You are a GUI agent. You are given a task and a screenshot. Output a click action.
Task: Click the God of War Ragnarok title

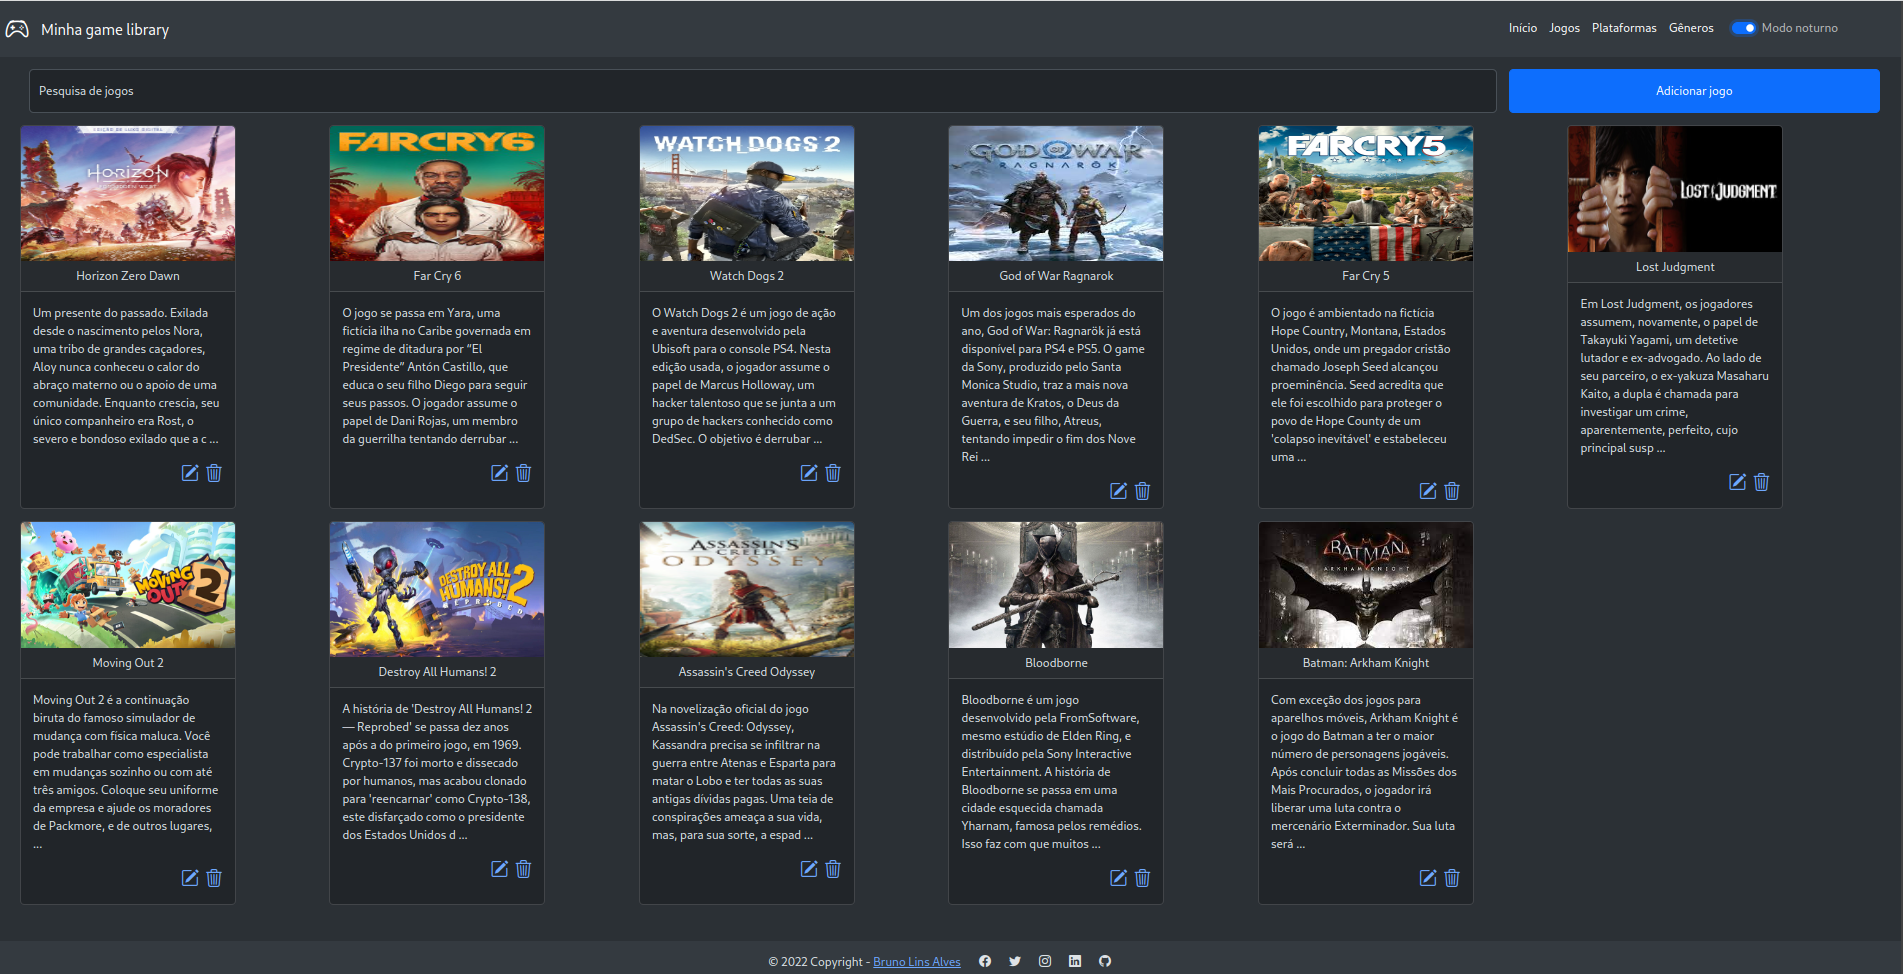click(1056, 276)
